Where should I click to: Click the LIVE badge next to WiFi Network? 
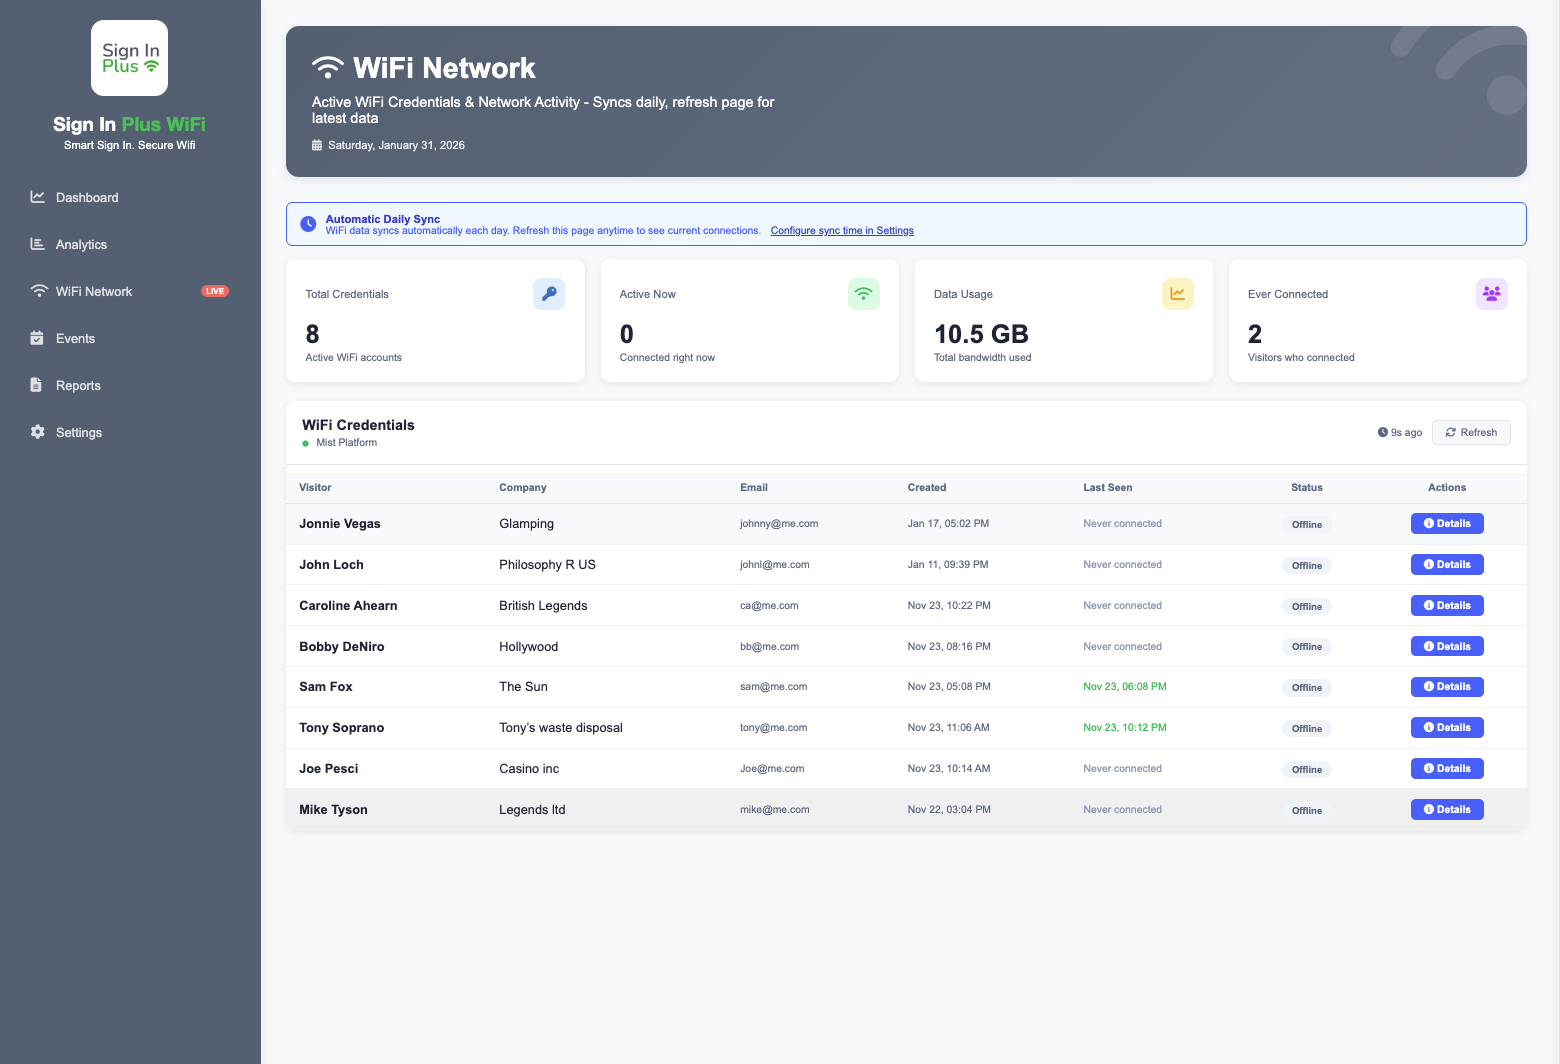214,291
